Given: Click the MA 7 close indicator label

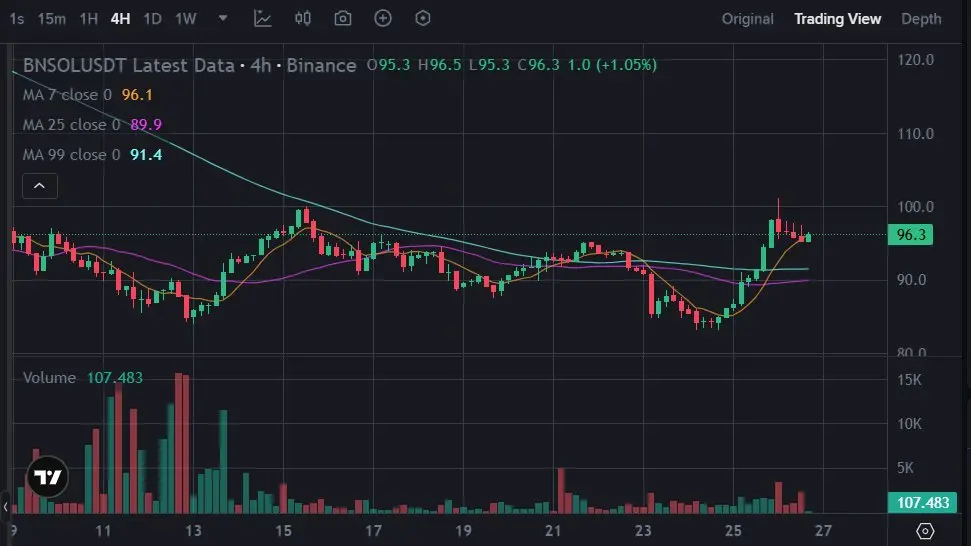Looking at the screenshot, I should [x=67, y=95].
